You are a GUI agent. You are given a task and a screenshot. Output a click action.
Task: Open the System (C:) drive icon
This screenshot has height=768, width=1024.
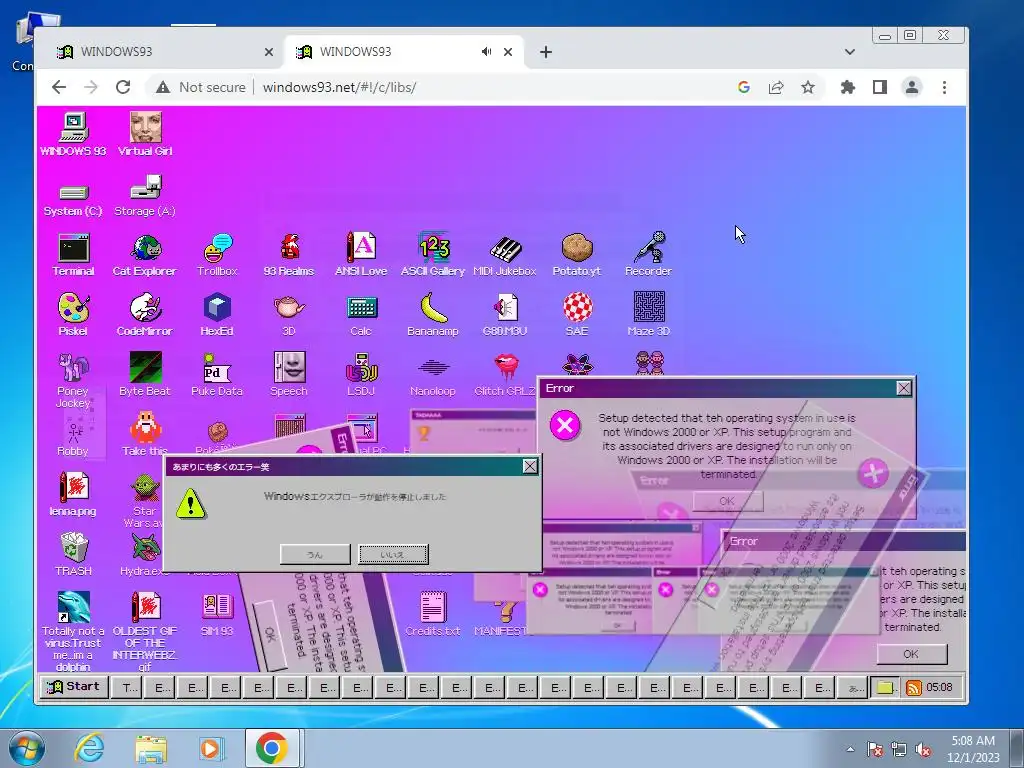73,193
